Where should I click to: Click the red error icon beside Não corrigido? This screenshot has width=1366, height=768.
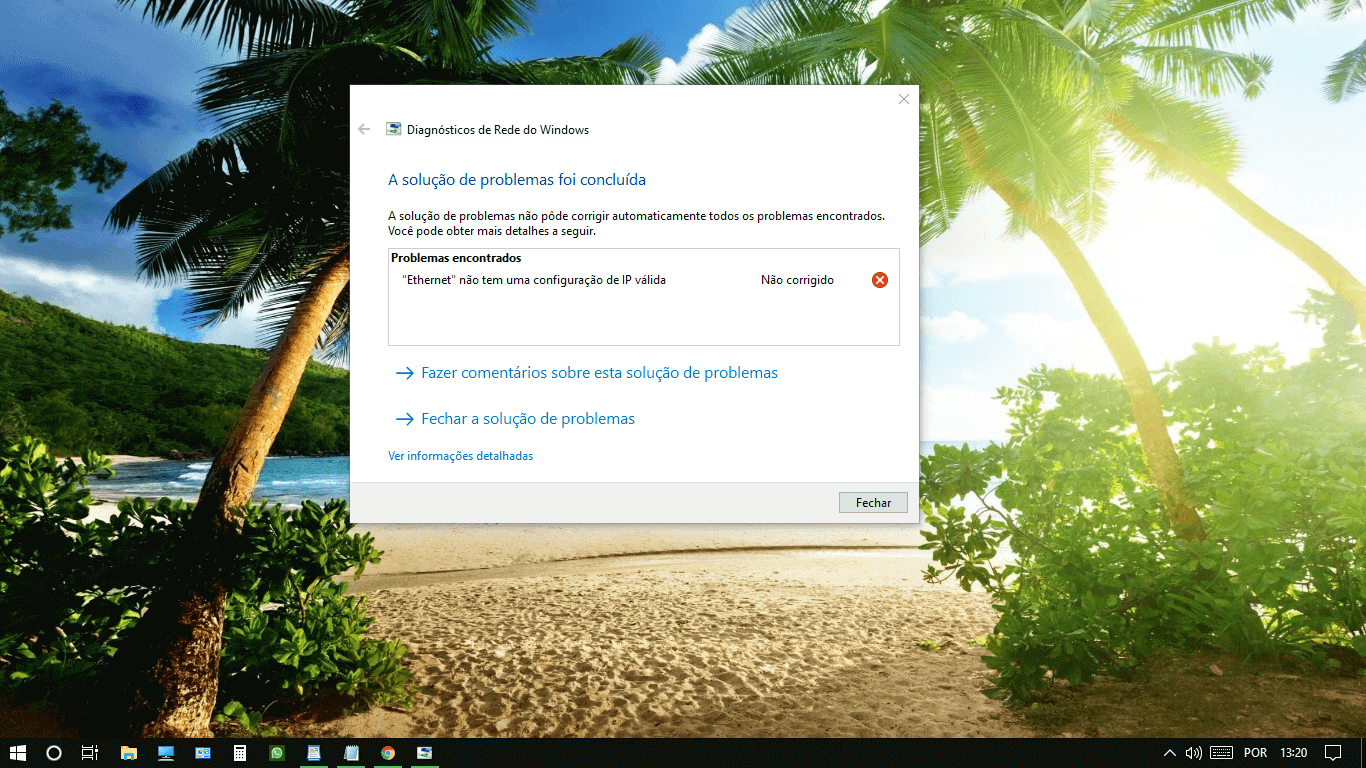point(880,280)
